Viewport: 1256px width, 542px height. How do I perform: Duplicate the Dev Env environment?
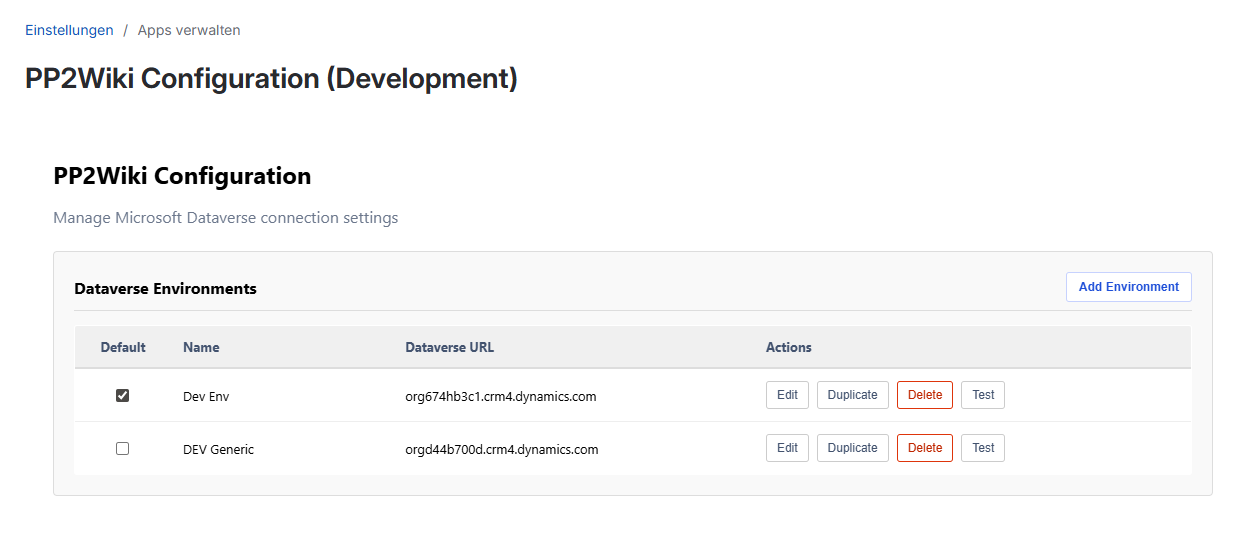(x=853, y=395)
